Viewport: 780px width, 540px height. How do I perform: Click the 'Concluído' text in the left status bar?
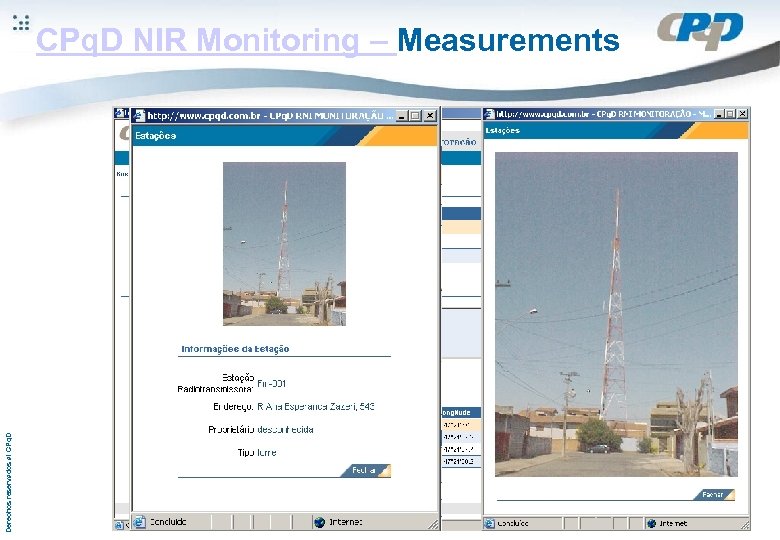pyautogui.click(x=168, y=522)
